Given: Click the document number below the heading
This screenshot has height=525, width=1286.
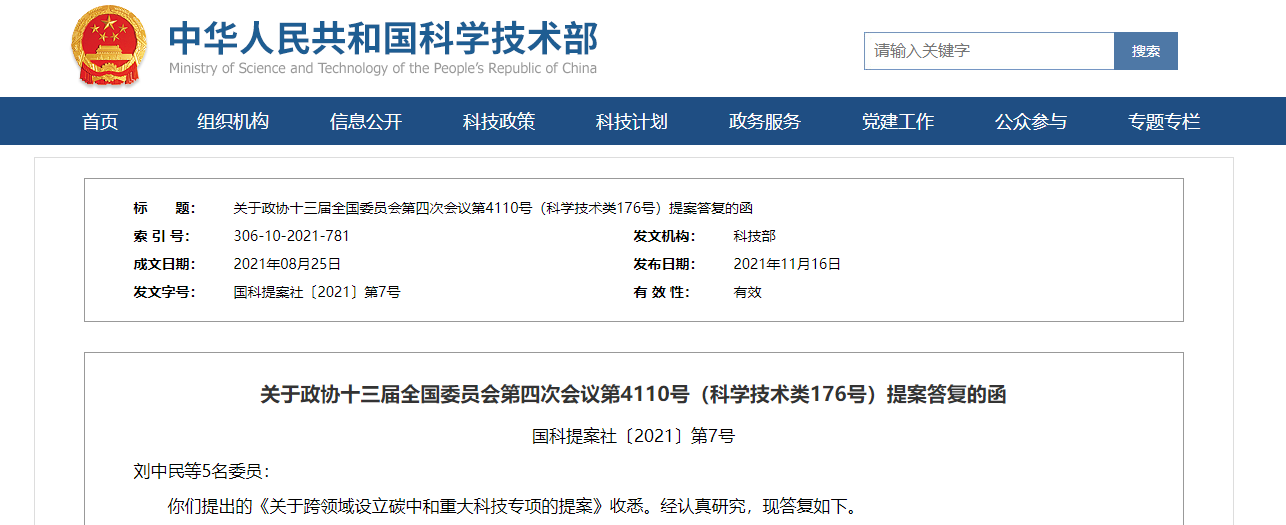Looking at the screenshot, I should (x=633, y=436).
